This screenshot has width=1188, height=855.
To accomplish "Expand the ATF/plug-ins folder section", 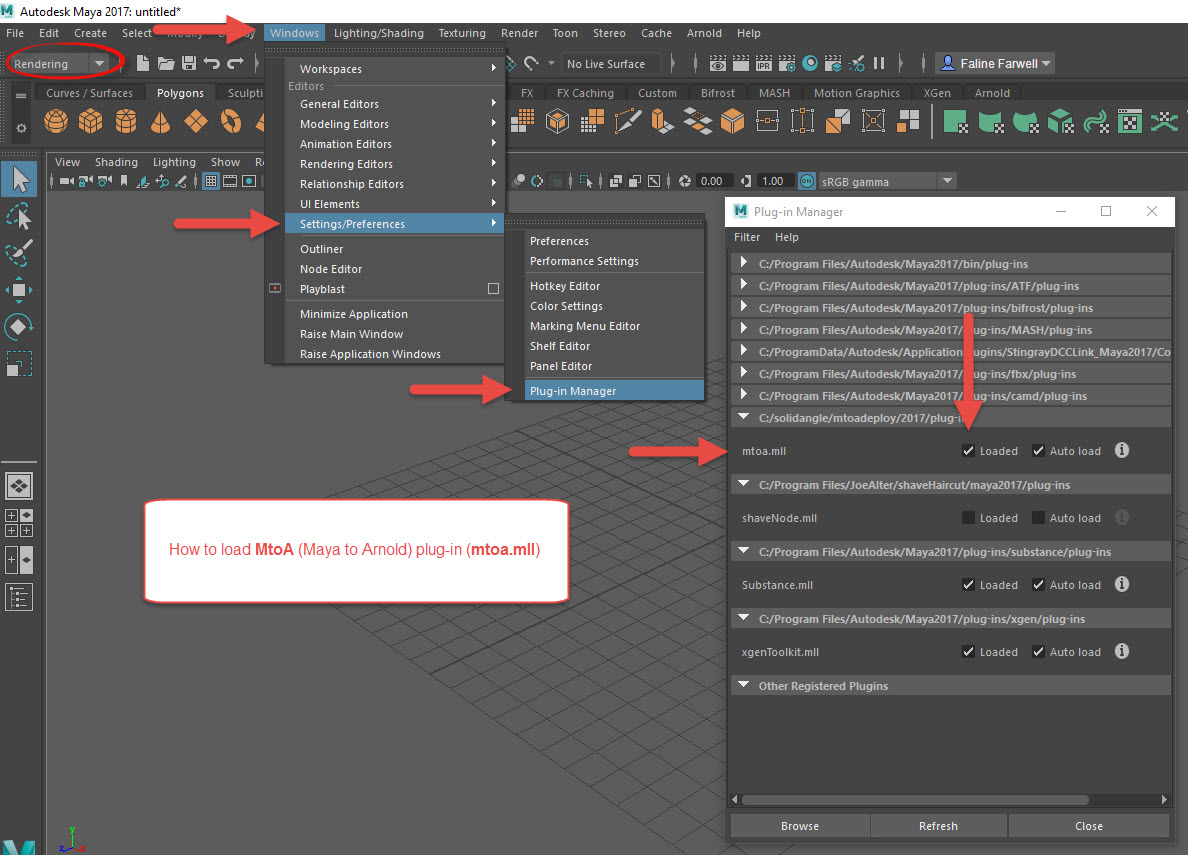I will pyautogui.click(x=744, y=285).
